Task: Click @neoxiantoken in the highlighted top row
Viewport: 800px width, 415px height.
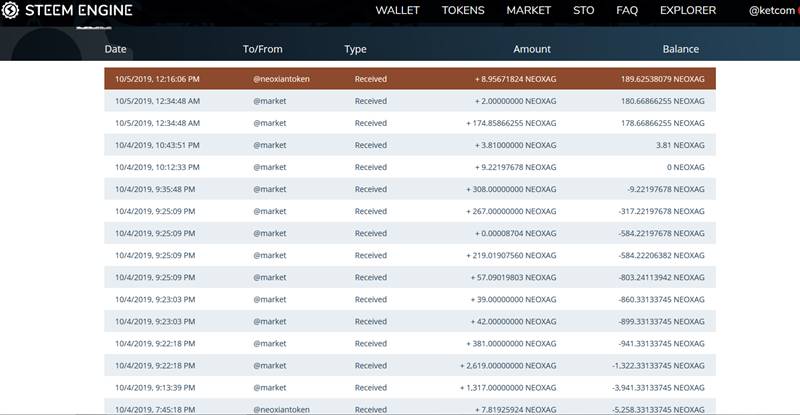Action: [281, 79]
